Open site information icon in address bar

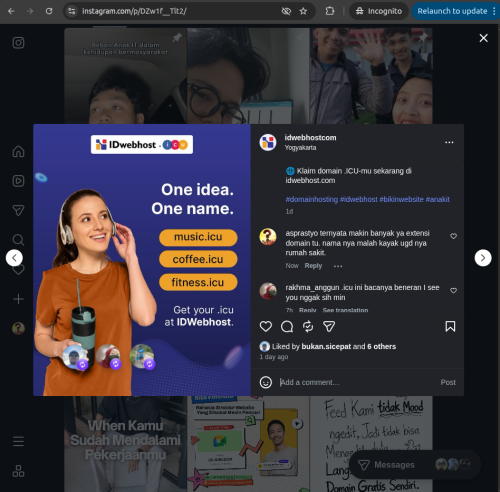click(x=71, y=11)
